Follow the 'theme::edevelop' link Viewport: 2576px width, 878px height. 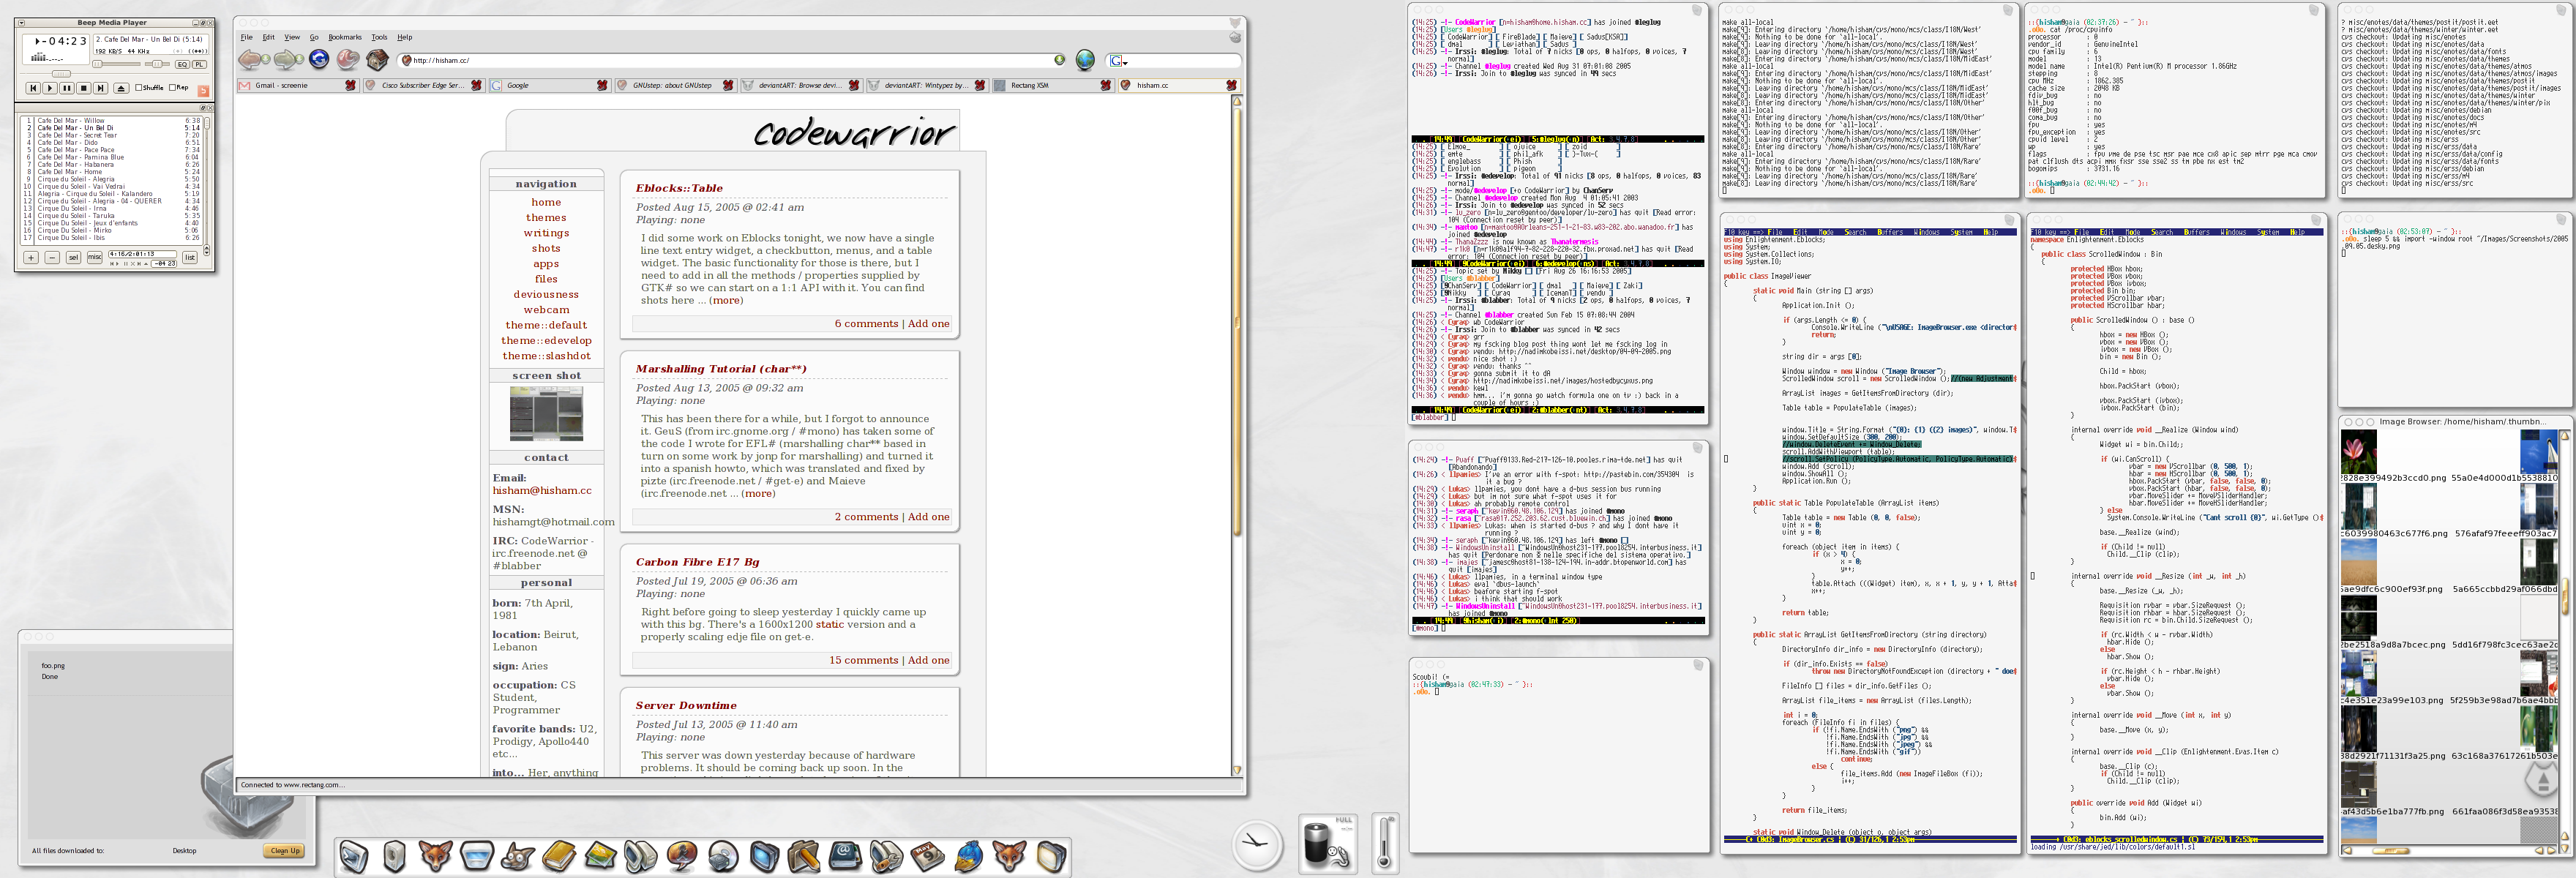(x=546, y=341)
